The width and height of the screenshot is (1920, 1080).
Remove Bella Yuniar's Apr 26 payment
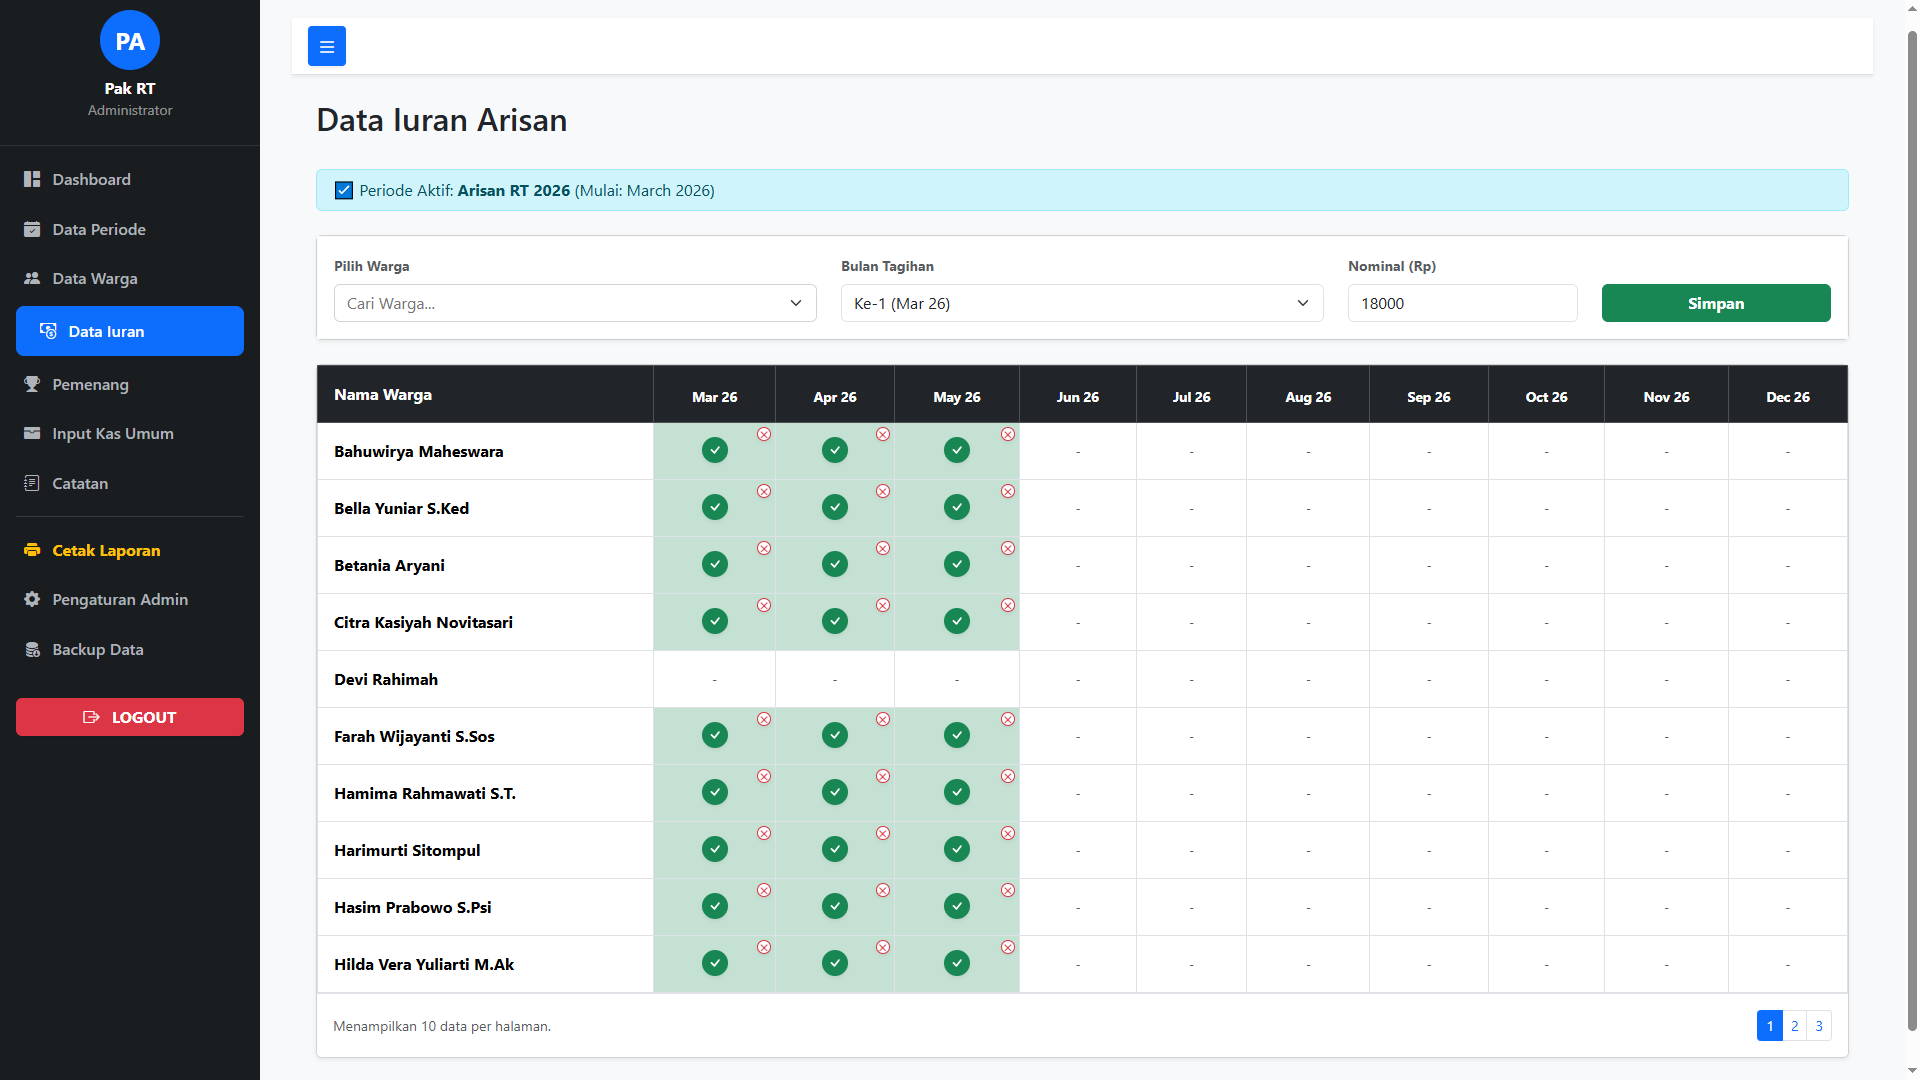pos(883,491)
